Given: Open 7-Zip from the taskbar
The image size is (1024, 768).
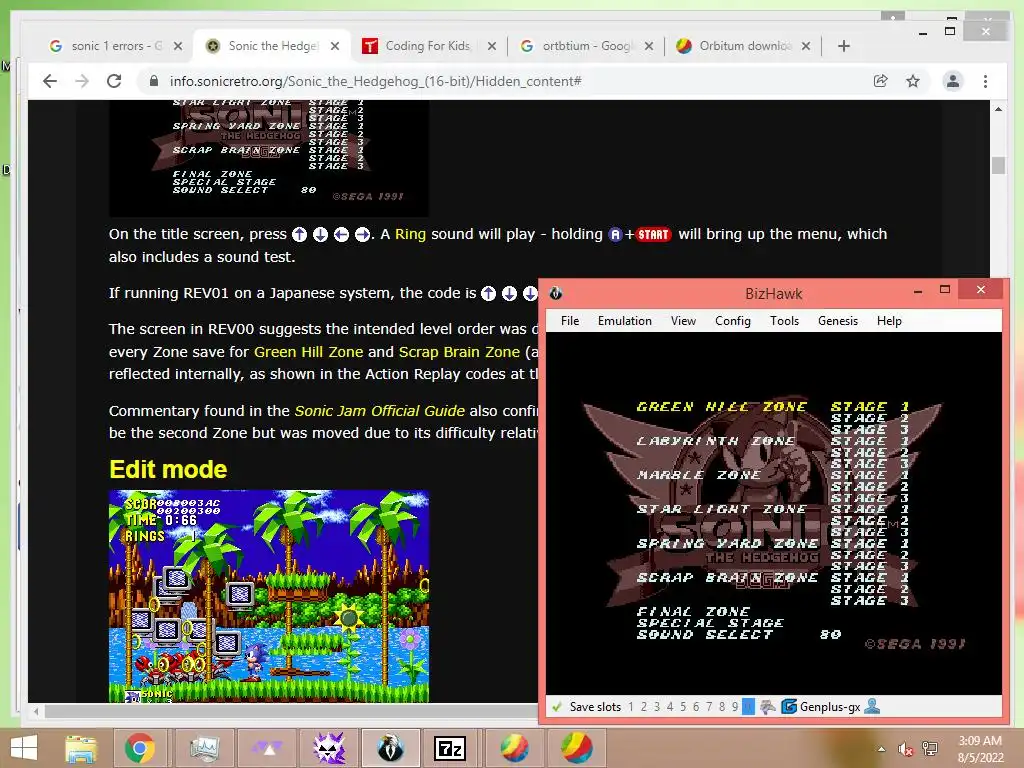Looking at the screenshot, I should click(451, 748).
